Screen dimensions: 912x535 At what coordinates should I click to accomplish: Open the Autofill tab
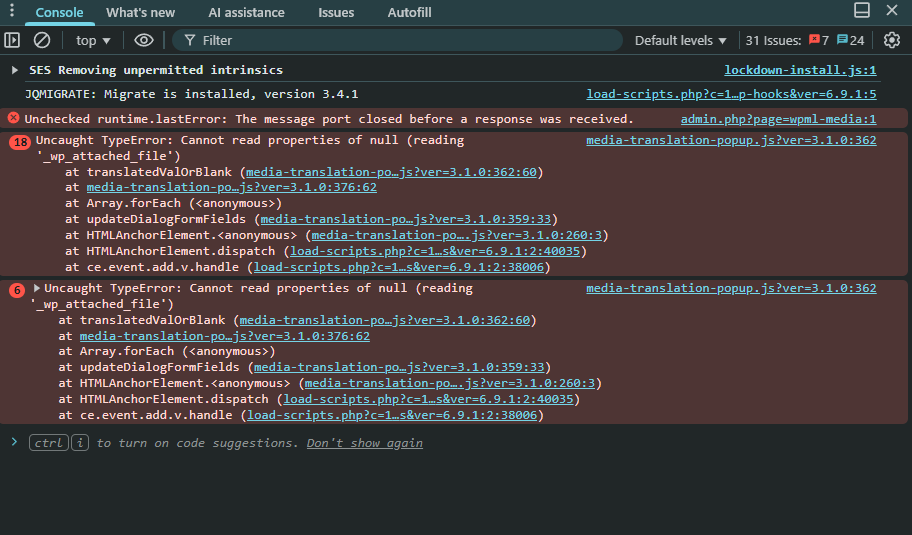[409, 13]
